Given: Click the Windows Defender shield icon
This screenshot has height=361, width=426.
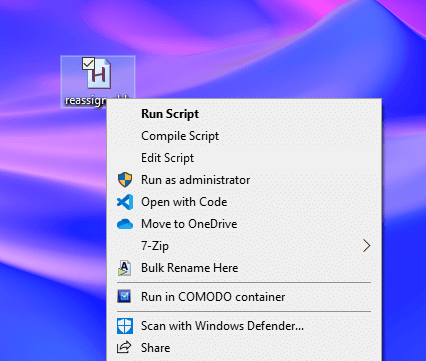Looking at the screenshot, I should [x=125, y=326].
